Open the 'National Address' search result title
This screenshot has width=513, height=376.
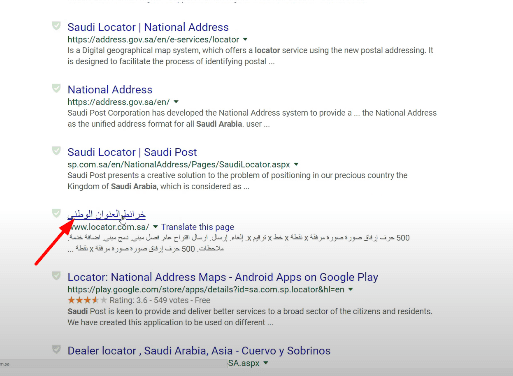(x=110, y=90)
